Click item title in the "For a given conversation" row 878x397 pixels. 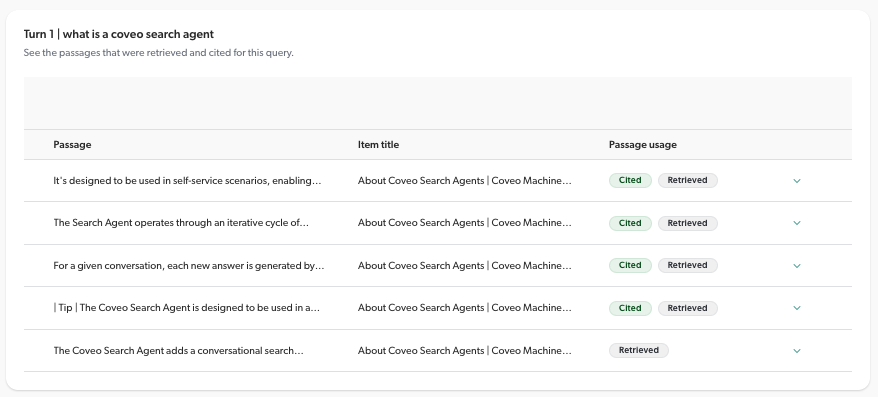click(465, 266)
